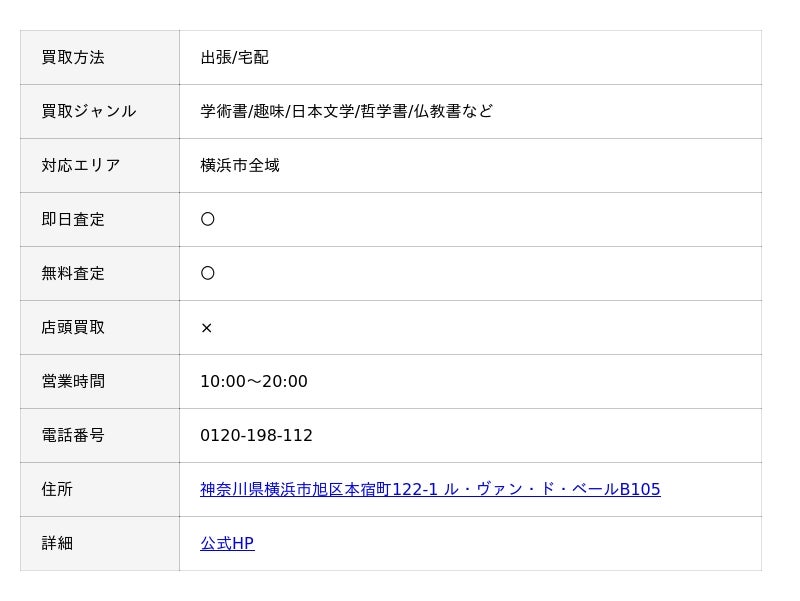The height and width of the screenshot is (601, 800).
Task: Click the 出張/宅配 text
Action: tap(235, 58)
